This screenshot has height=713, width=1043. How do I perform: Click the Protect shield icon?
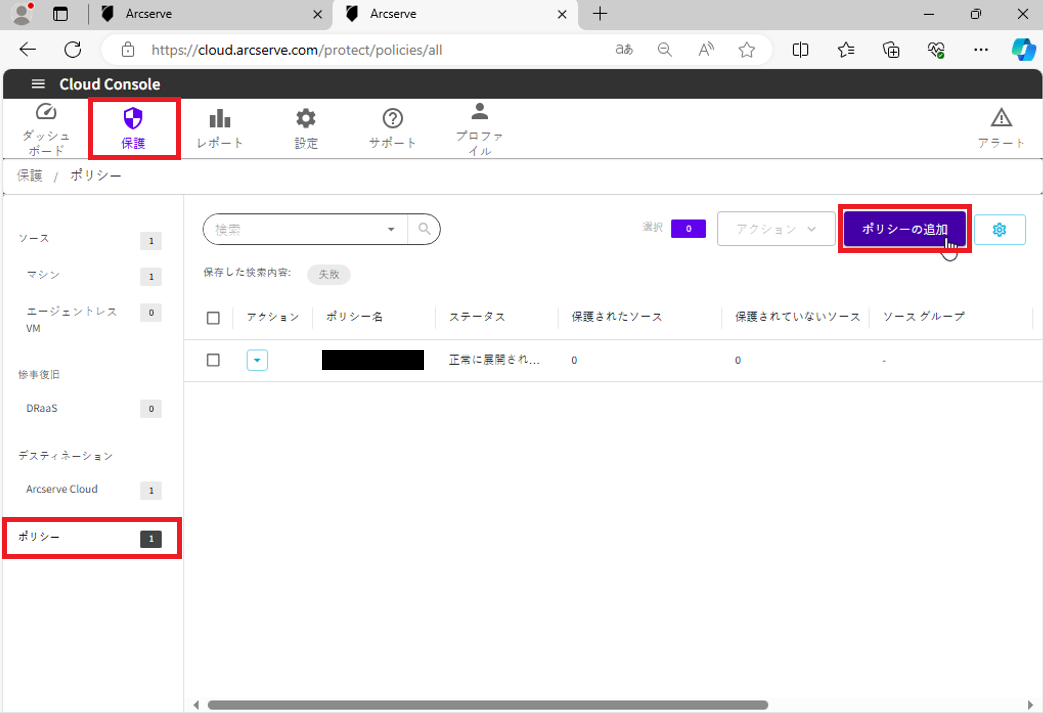tap(133, 119)
